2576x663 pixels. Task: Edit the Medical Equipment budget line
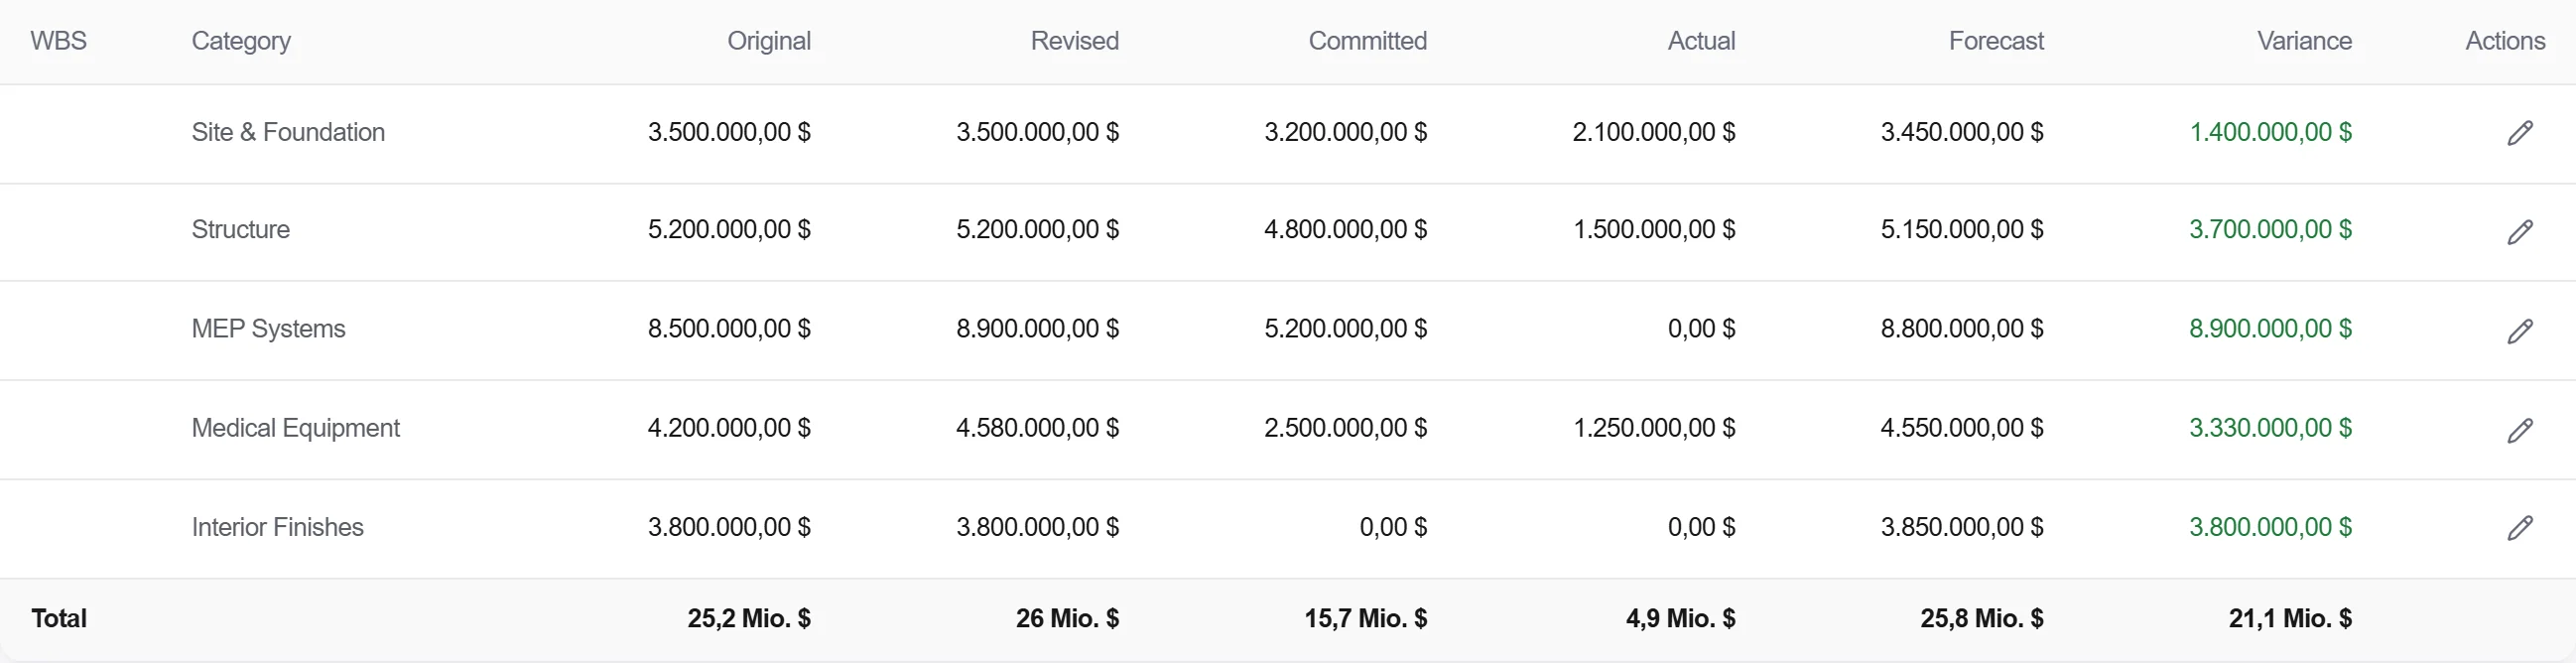(2520, 429)
